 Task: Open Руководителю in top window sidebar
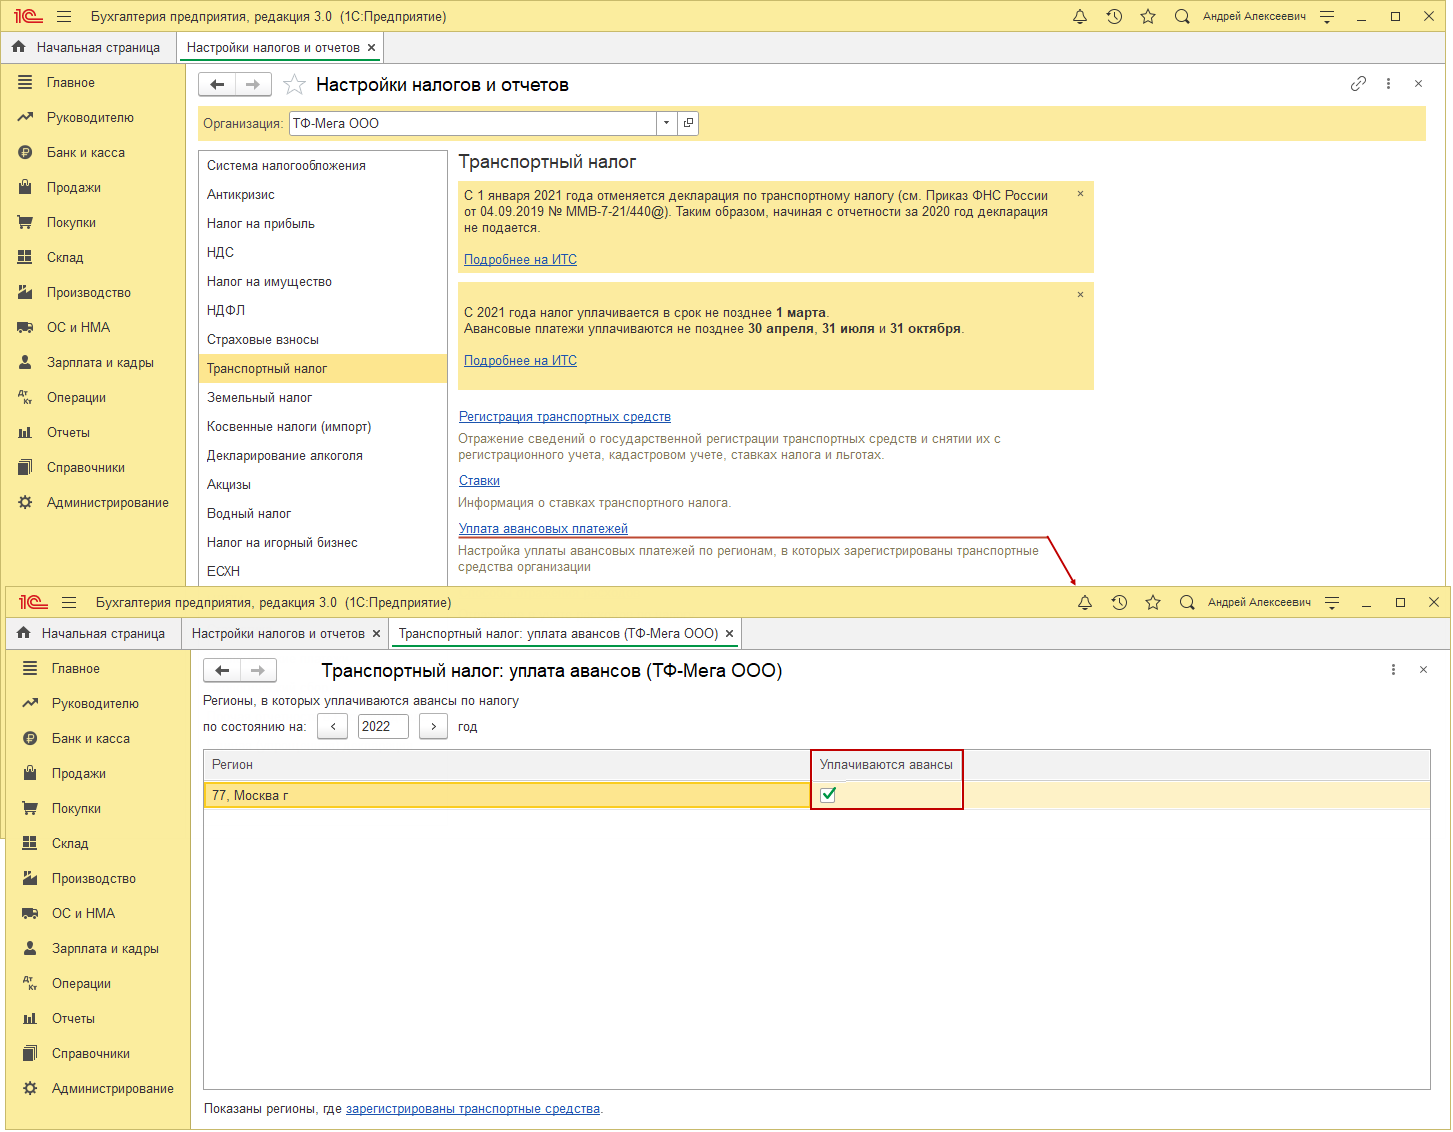pos(90,118)
